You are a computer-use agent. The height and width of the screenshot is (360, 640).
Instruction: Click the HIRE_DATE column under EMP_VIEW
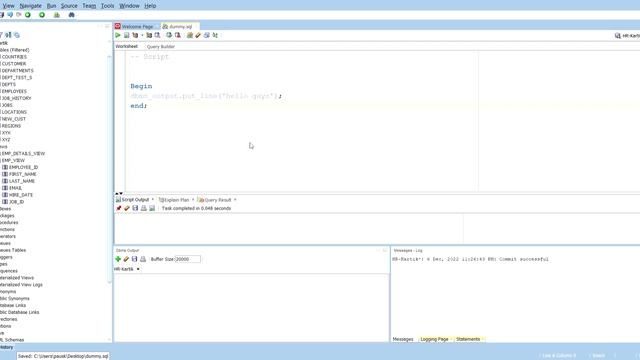tap(21, 195)
